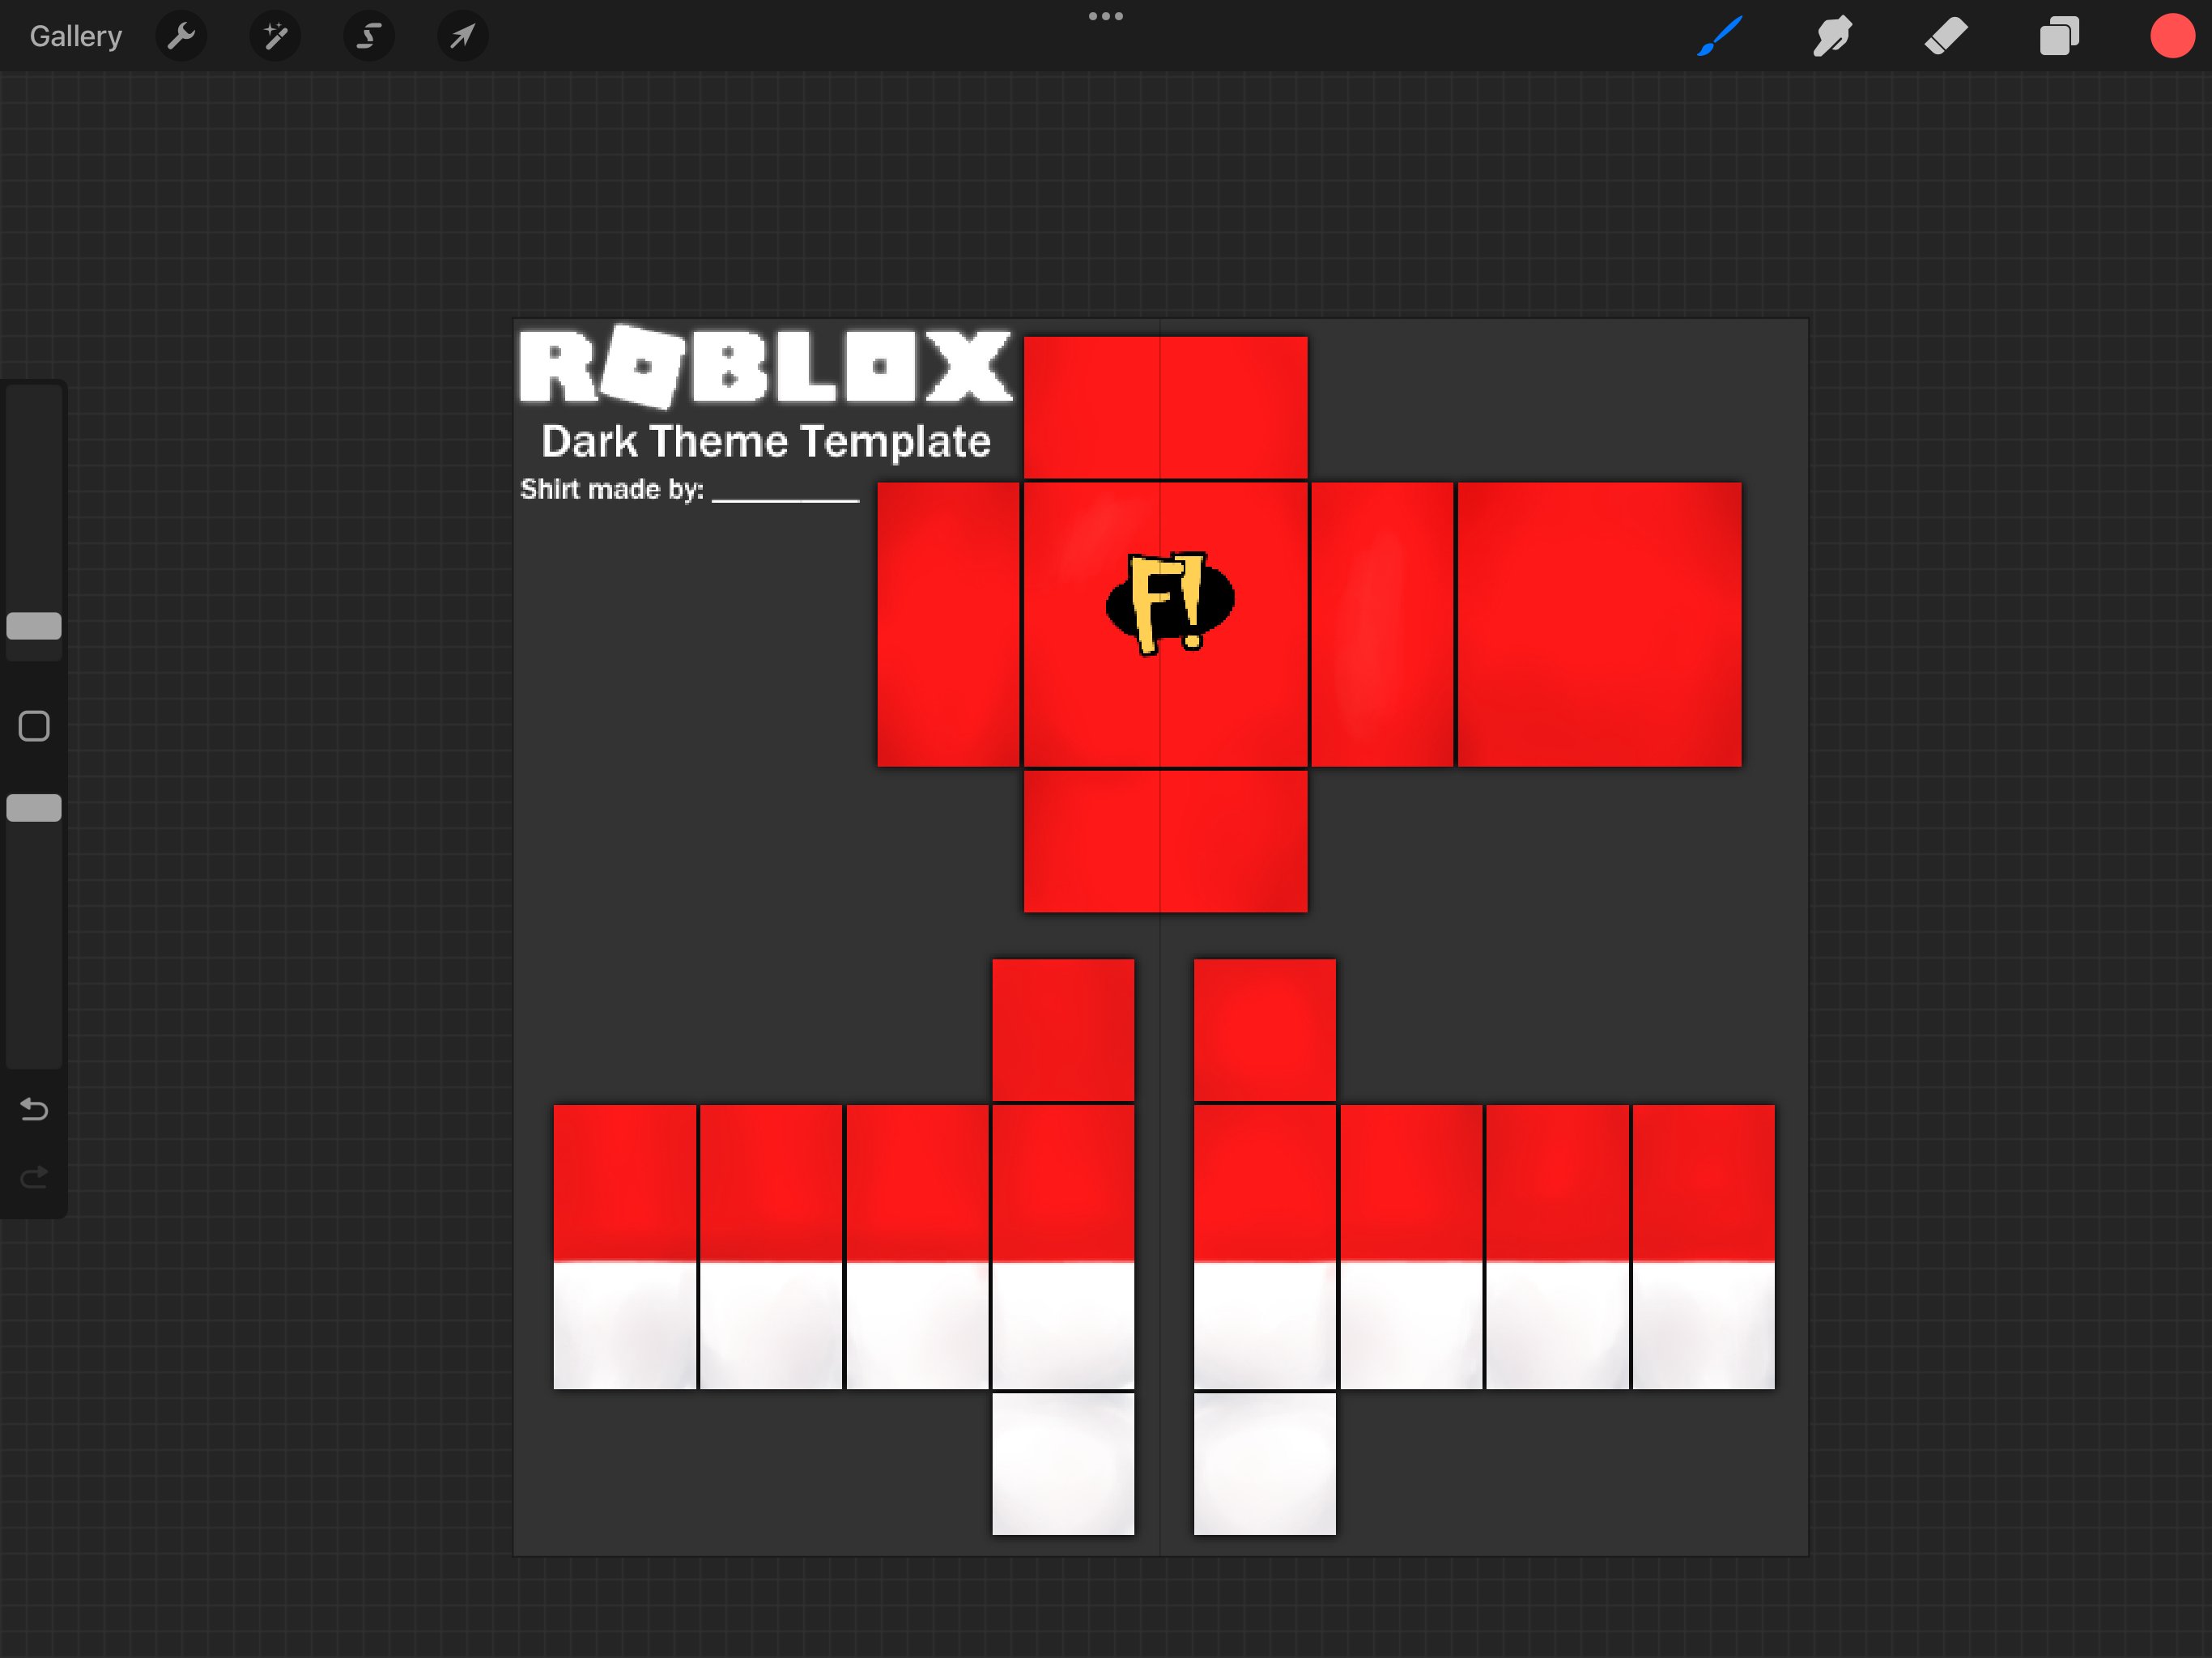Select the Selection S-shaped tool
The height and width of the screenshot is (1658, 2212).
pos(369,37)
